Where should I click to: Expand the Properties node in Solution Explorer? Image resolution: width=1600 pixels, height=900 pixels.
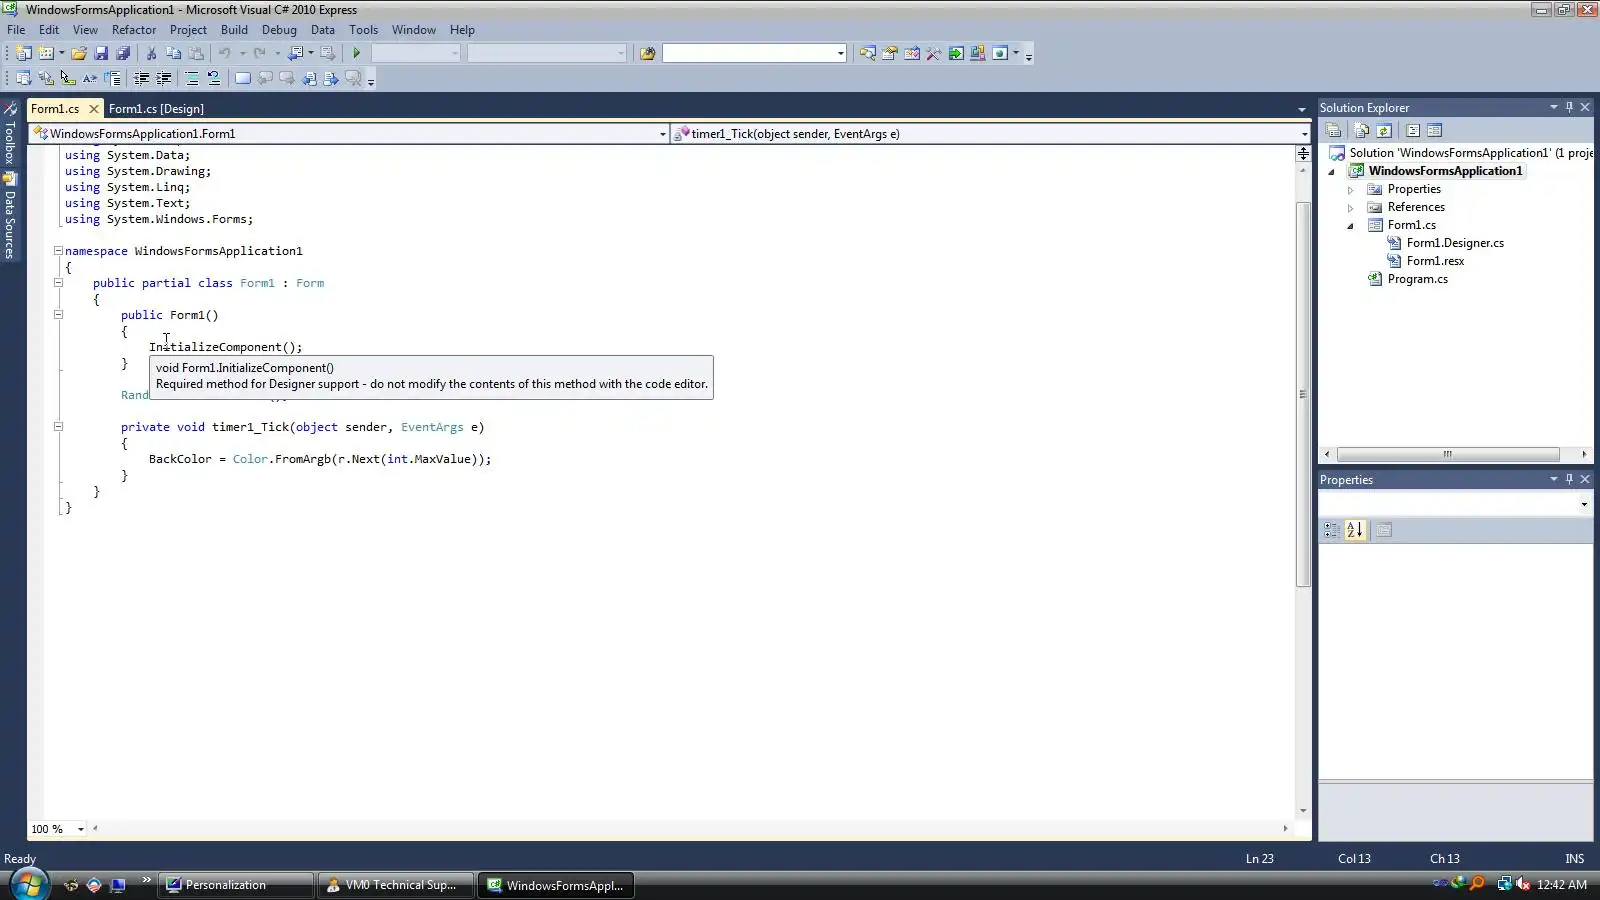(x=1350, y=189)
